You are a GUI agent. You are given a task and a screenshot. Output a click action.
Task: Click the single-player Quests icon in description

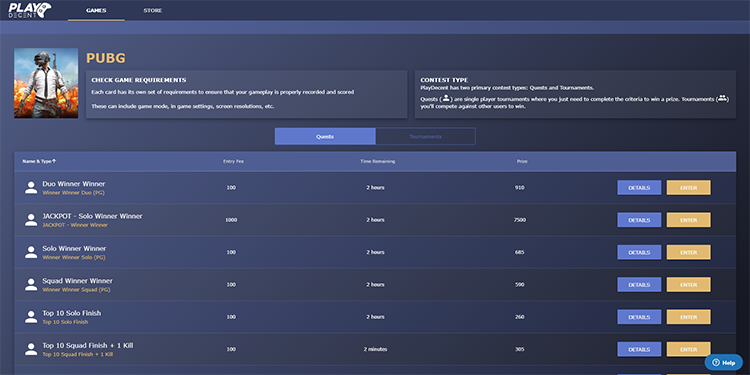point(446,98)
